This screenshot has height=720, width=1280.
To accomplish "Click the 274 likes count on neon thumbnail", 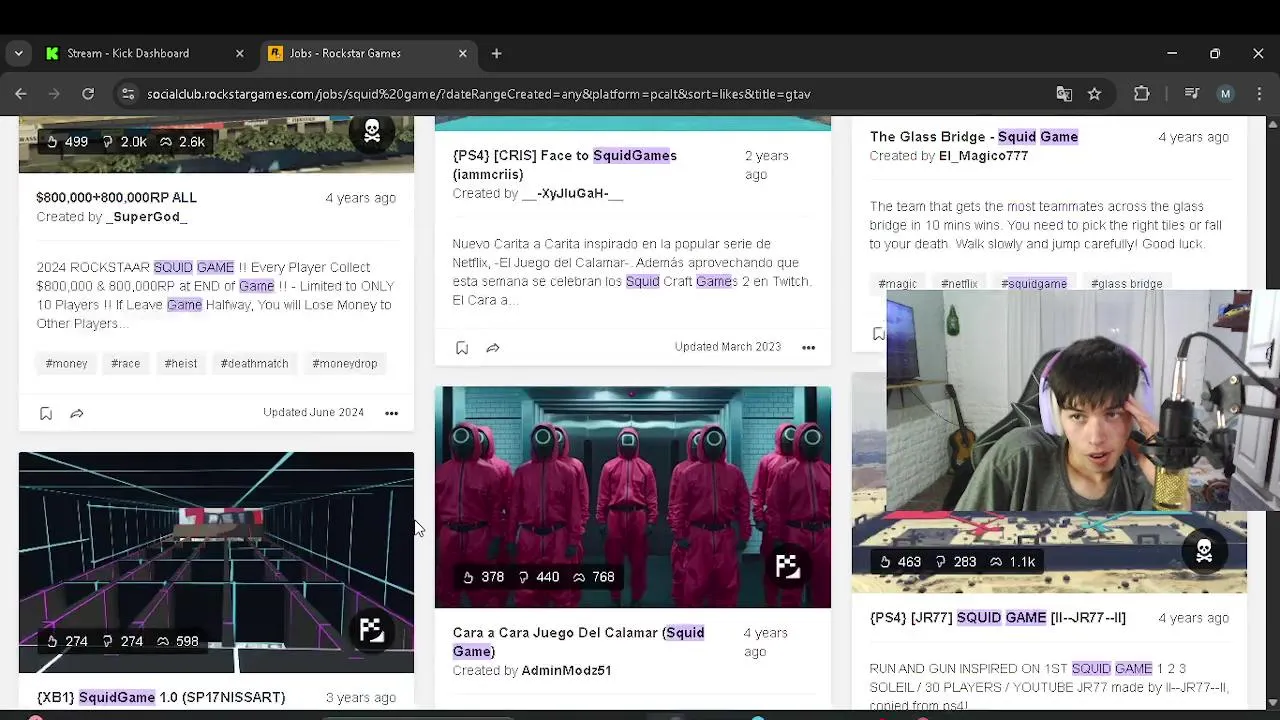I will click(x=67, y=641).
